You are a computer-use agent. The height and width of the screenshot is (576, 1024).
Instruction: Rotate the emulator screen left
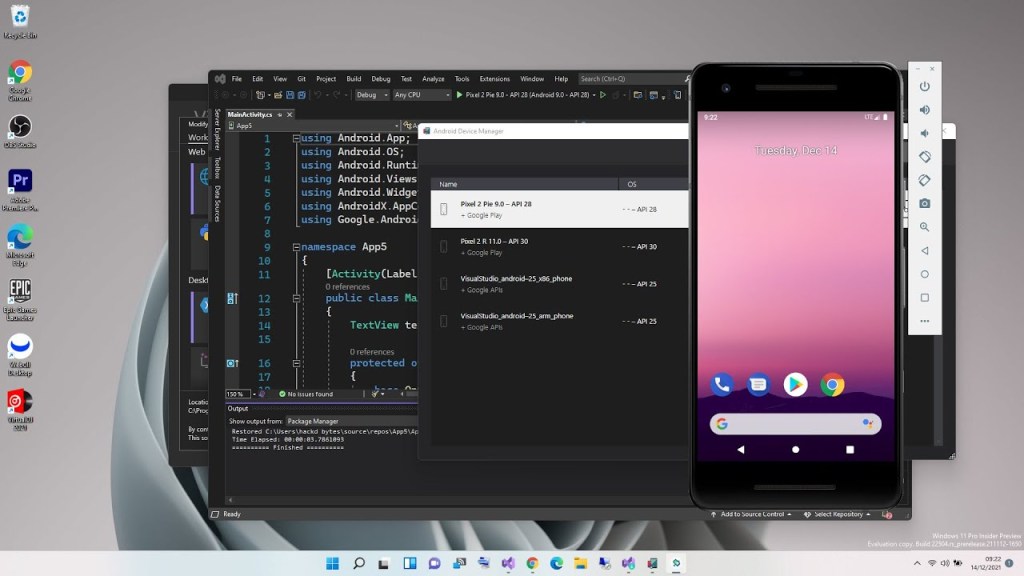pos(924,157)
